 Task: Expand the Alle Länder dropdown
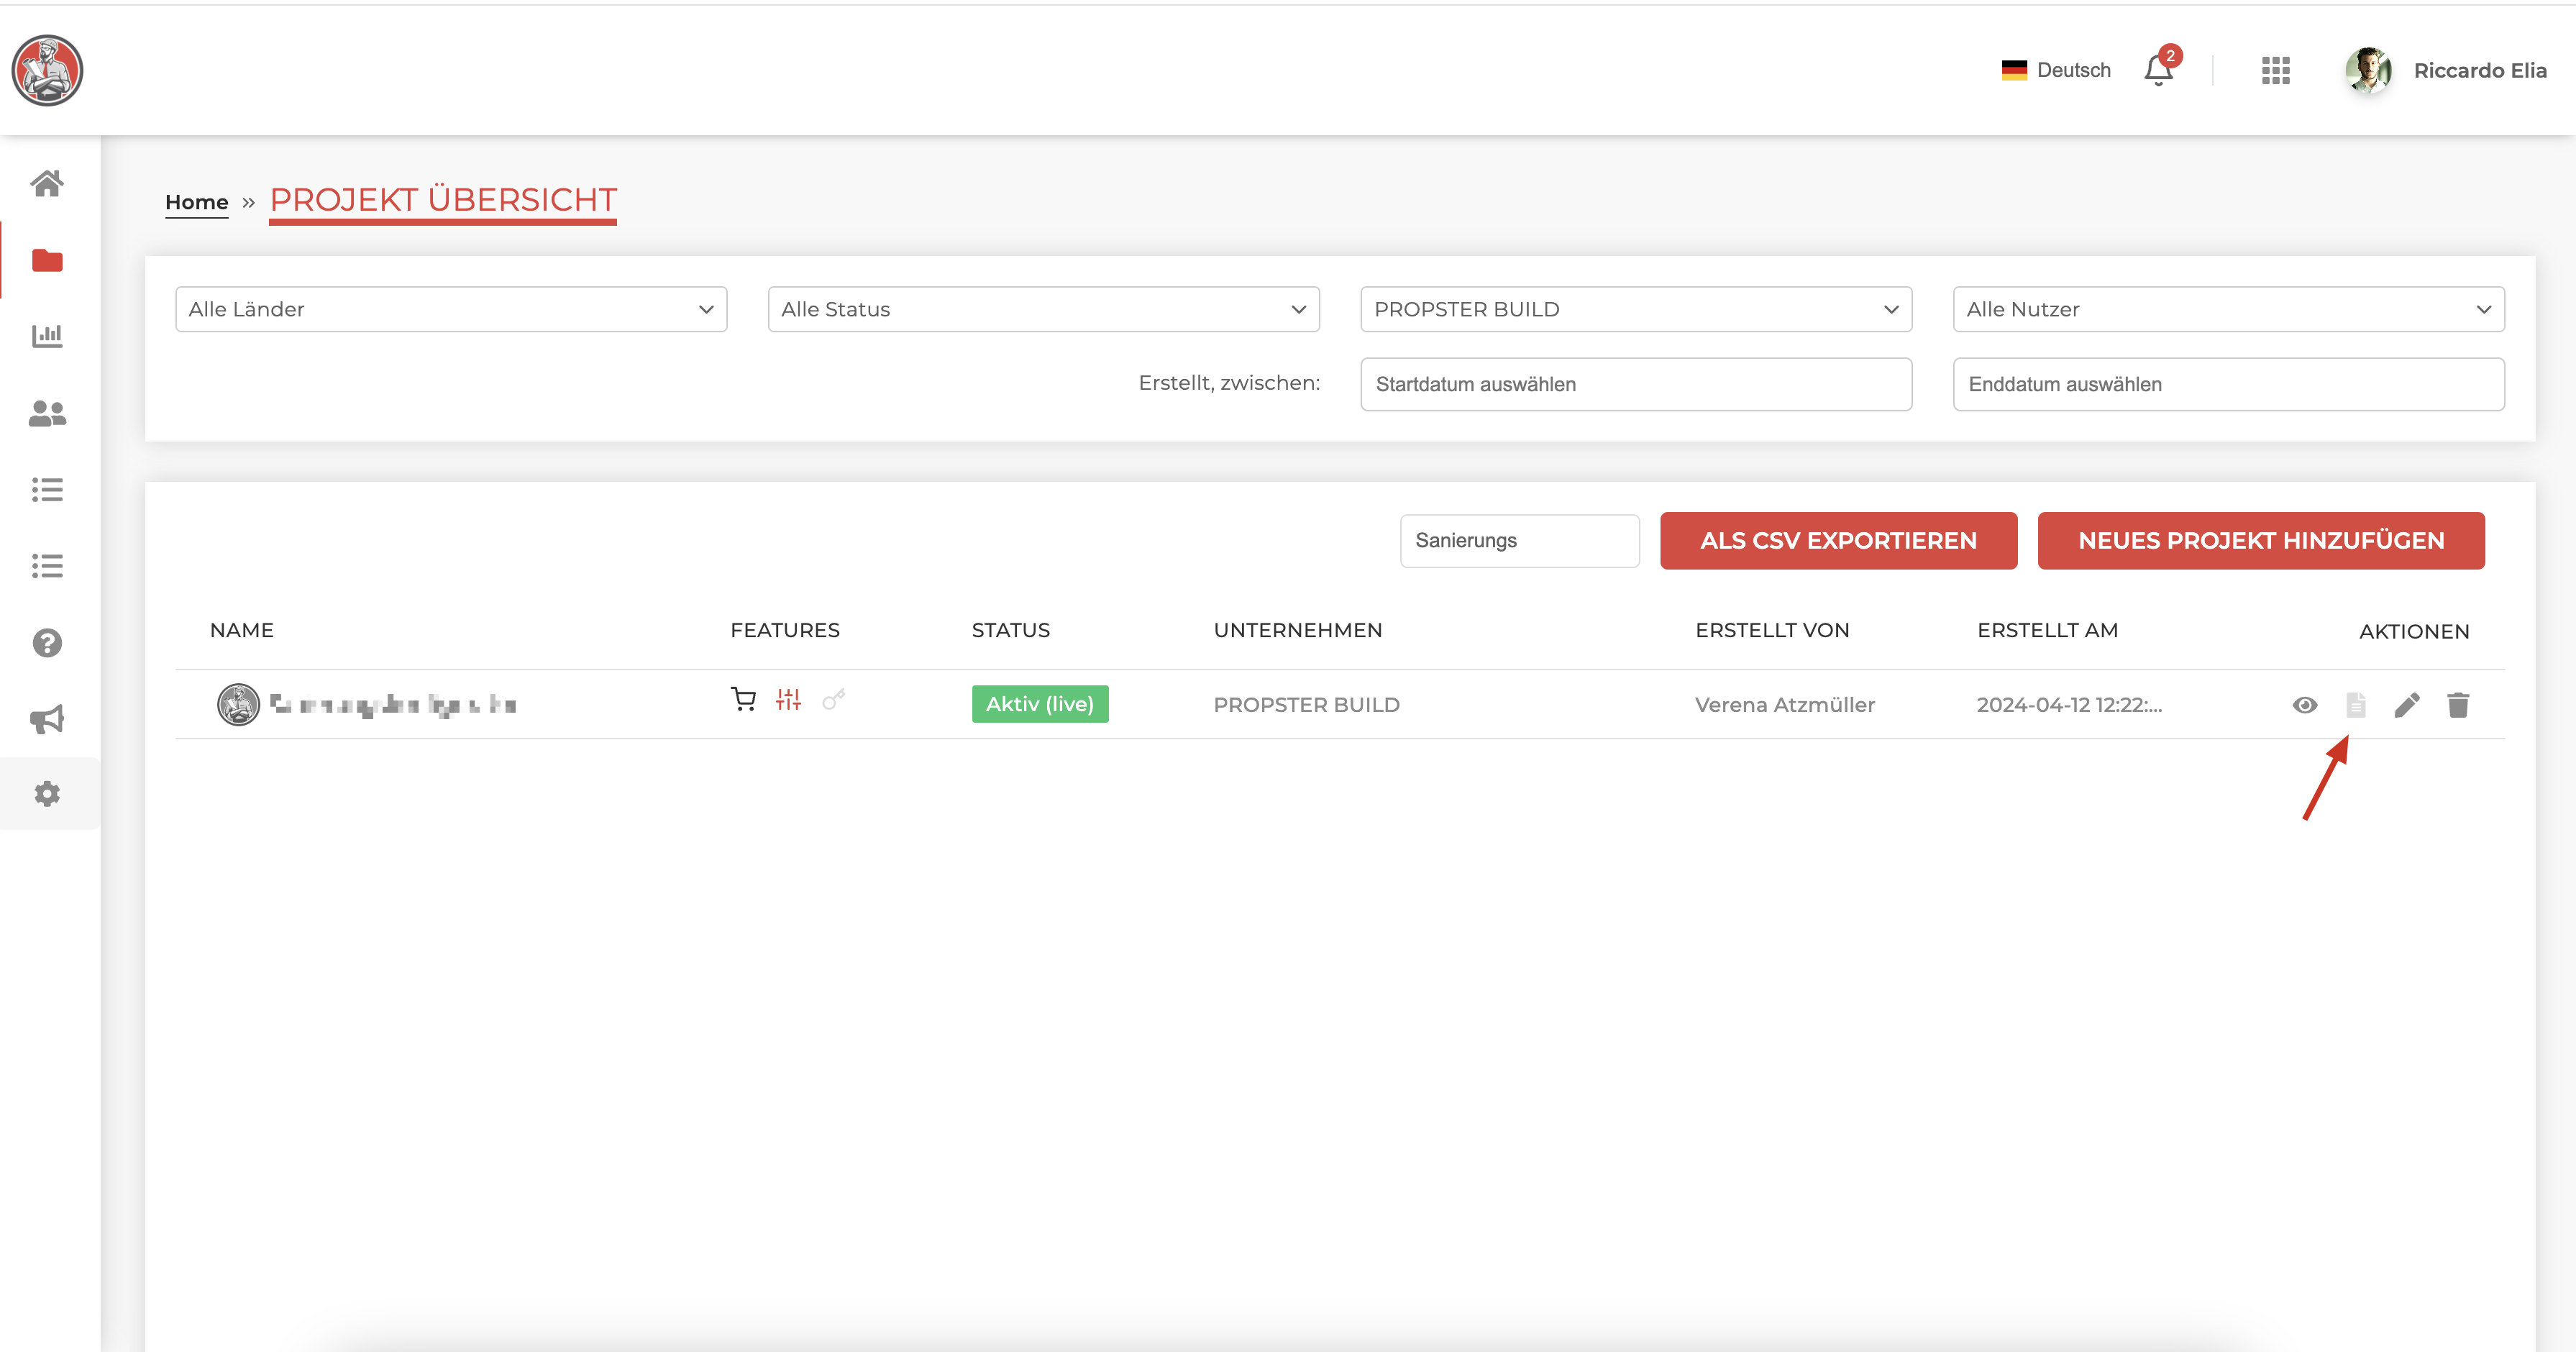pos(450,310)
